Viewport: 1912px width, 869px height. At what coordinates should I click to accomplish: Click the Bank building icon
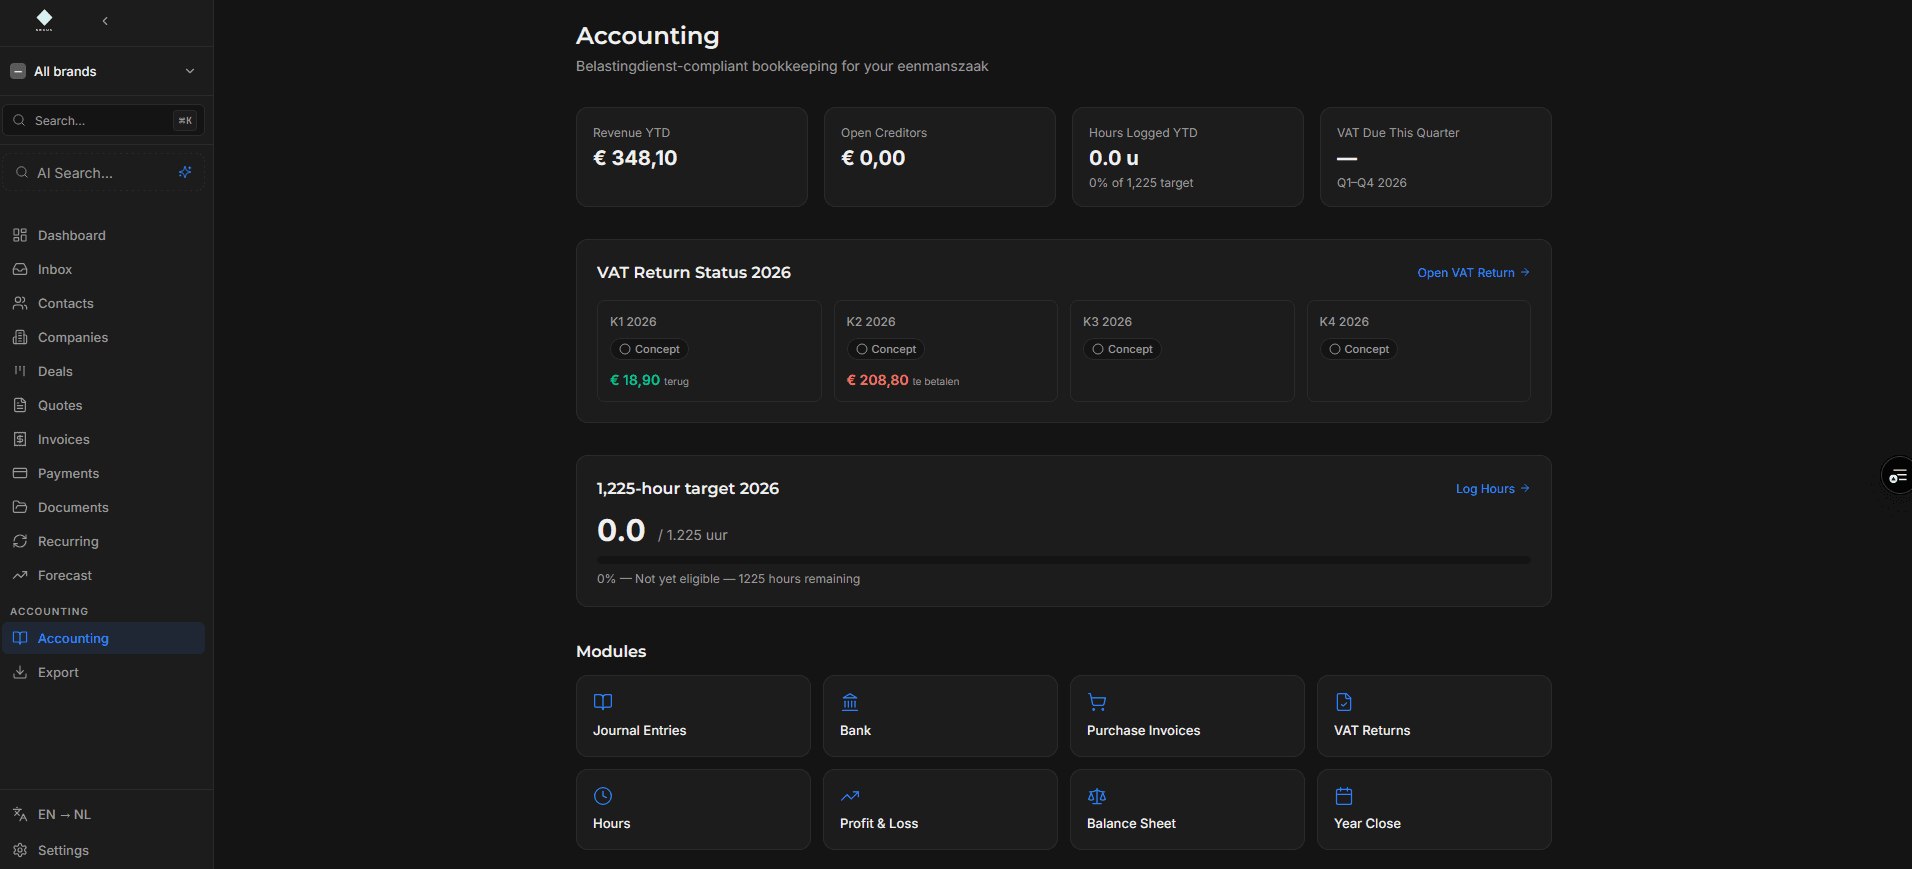click(x=850, y=702)
